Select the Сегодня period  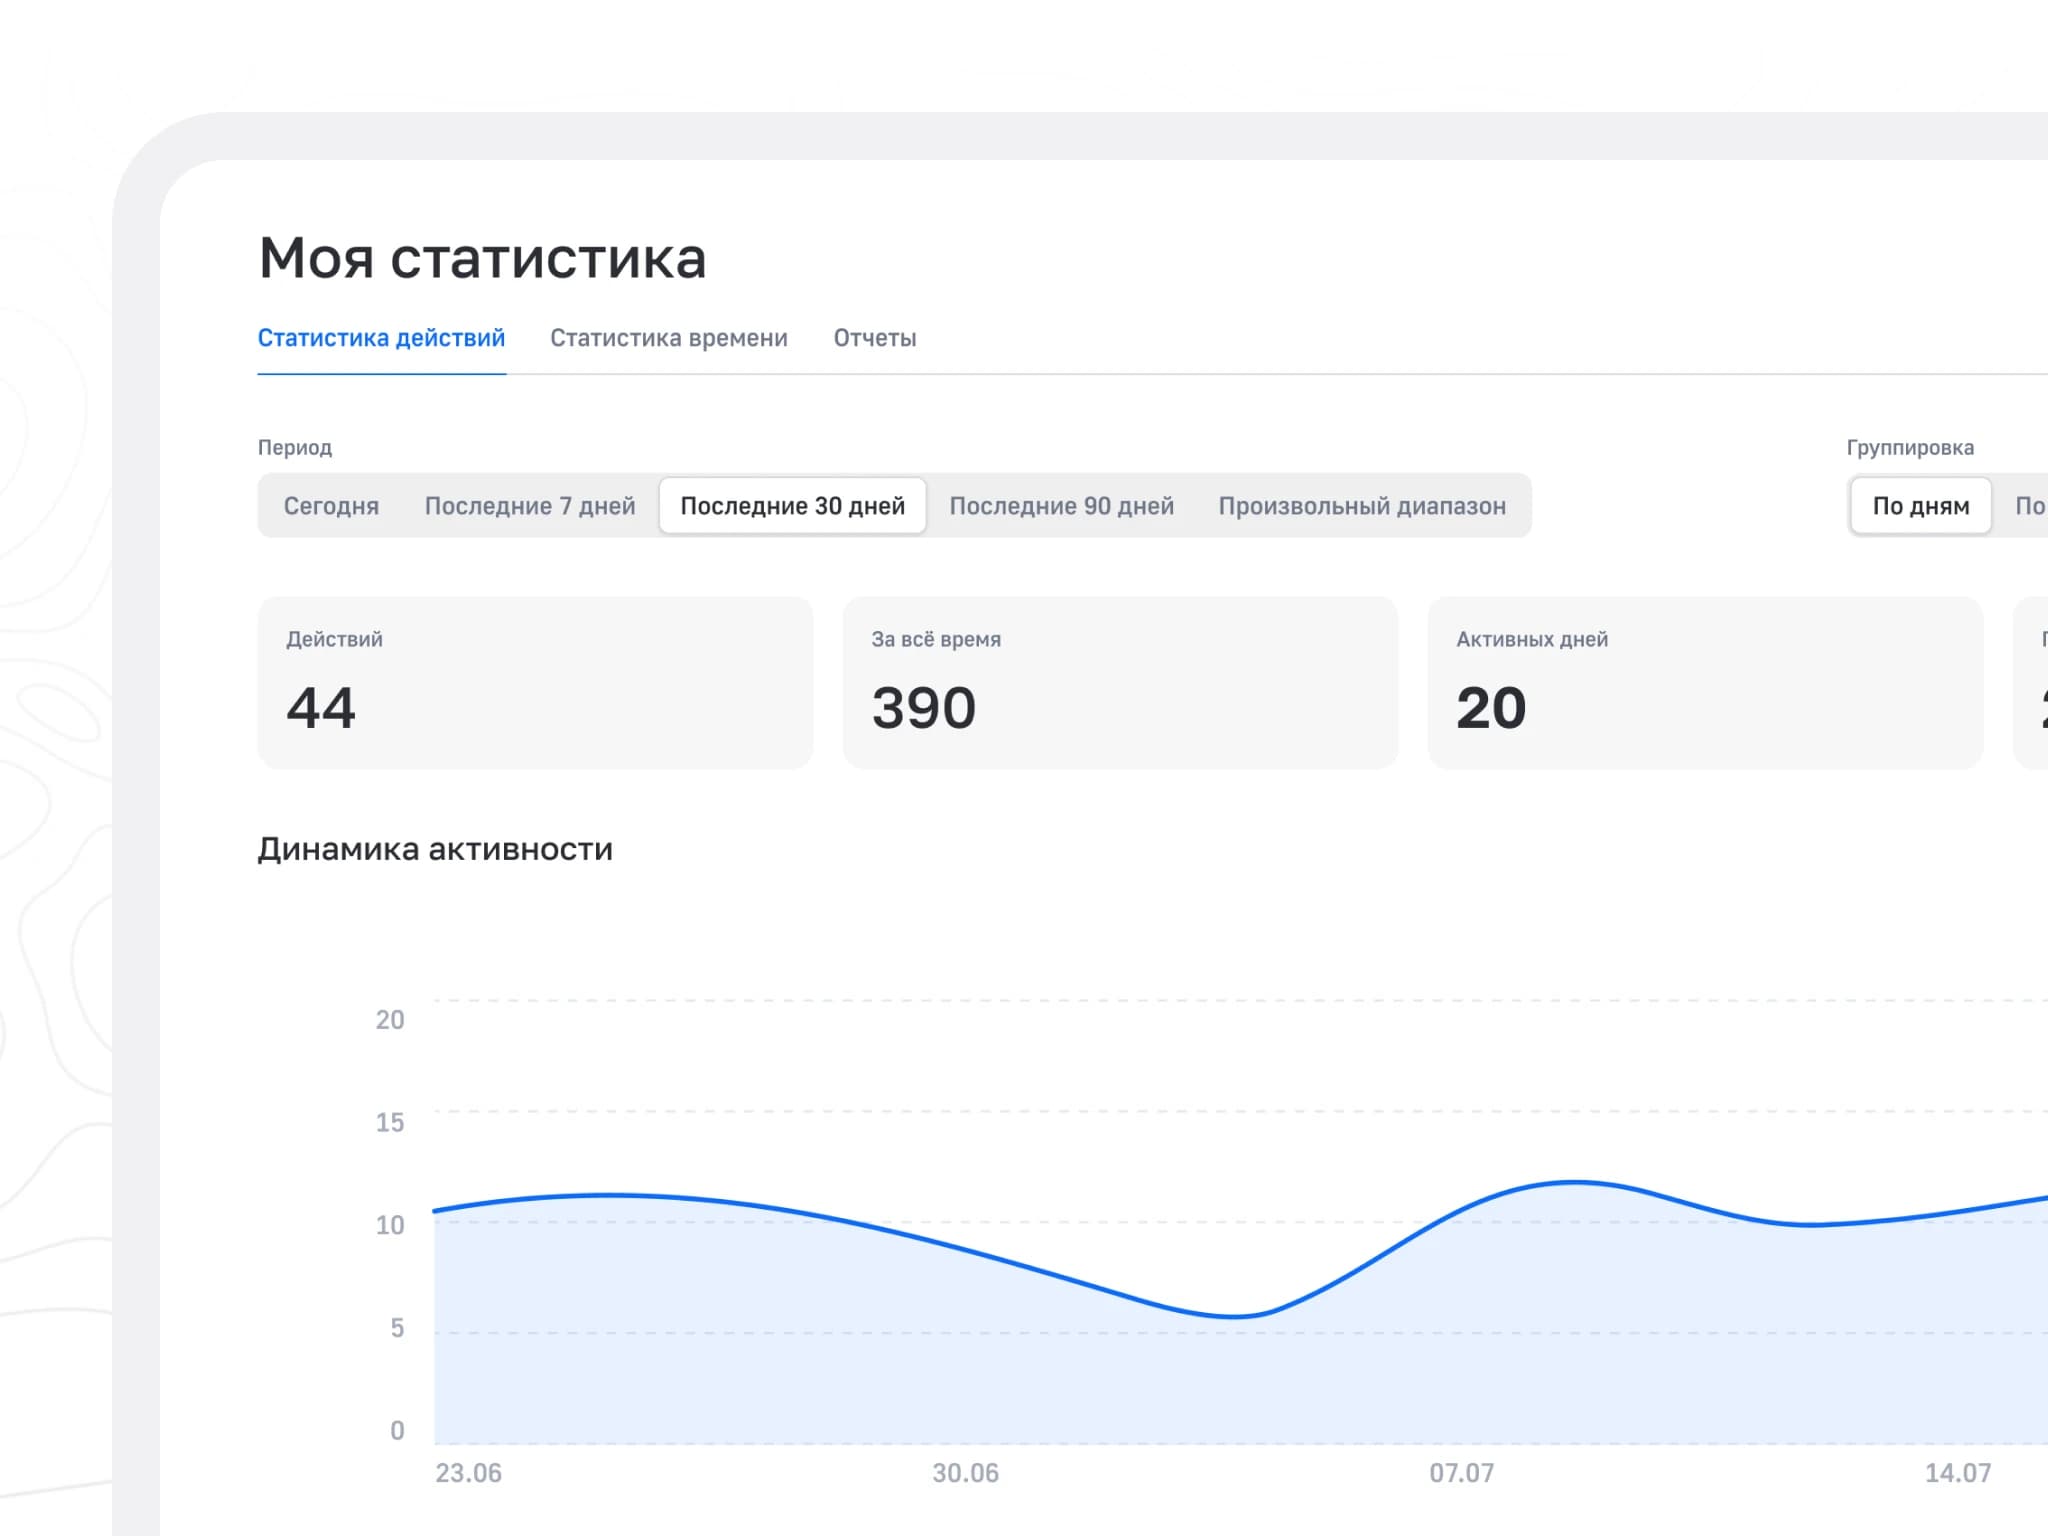pyautogui.click(x=331, y=506)
